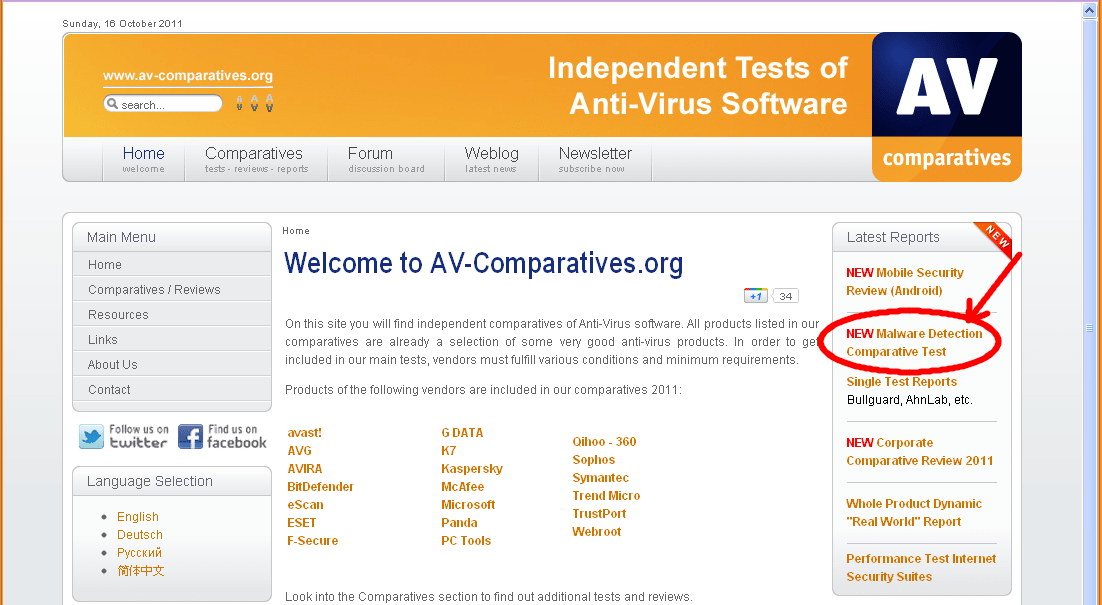
Task: Open the BitDefender vendor link
Action: click(x=320, y=486)
